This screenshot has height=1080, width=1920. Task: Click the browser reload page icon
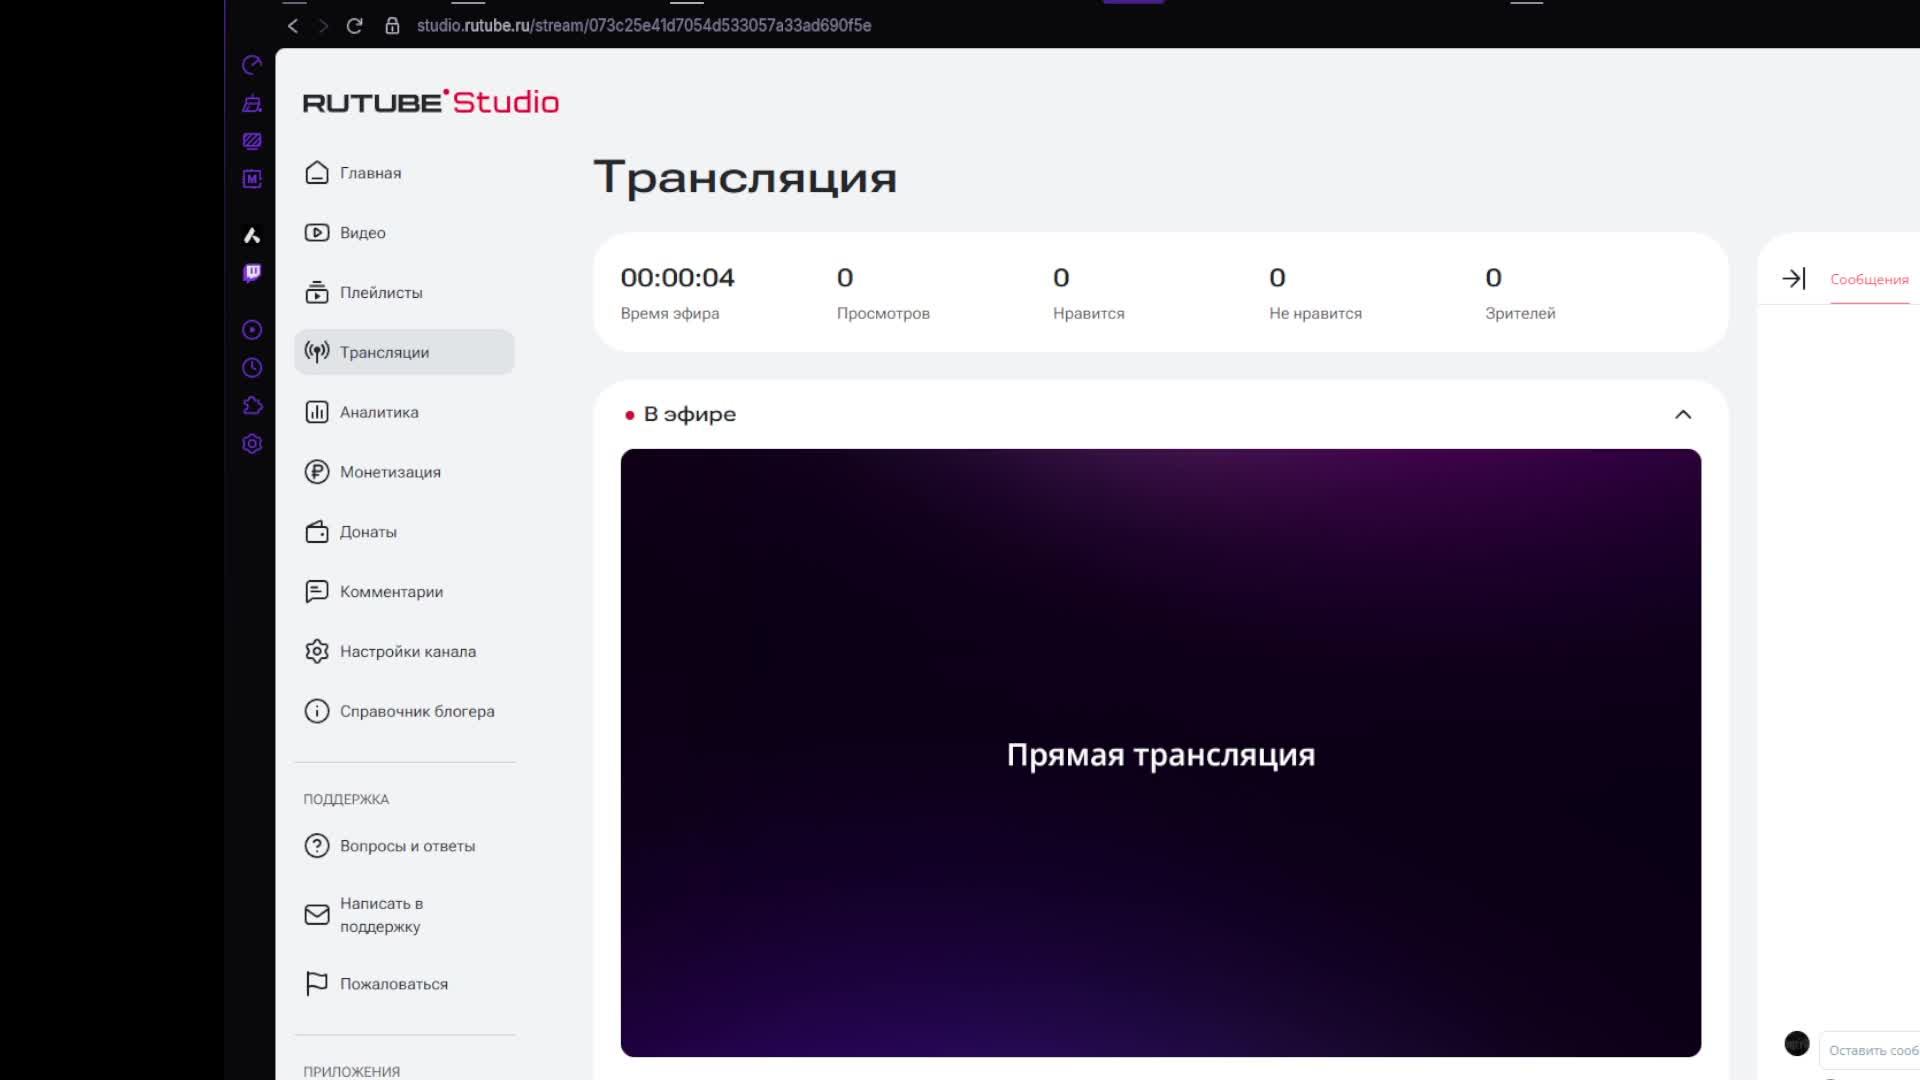[354, 26]
